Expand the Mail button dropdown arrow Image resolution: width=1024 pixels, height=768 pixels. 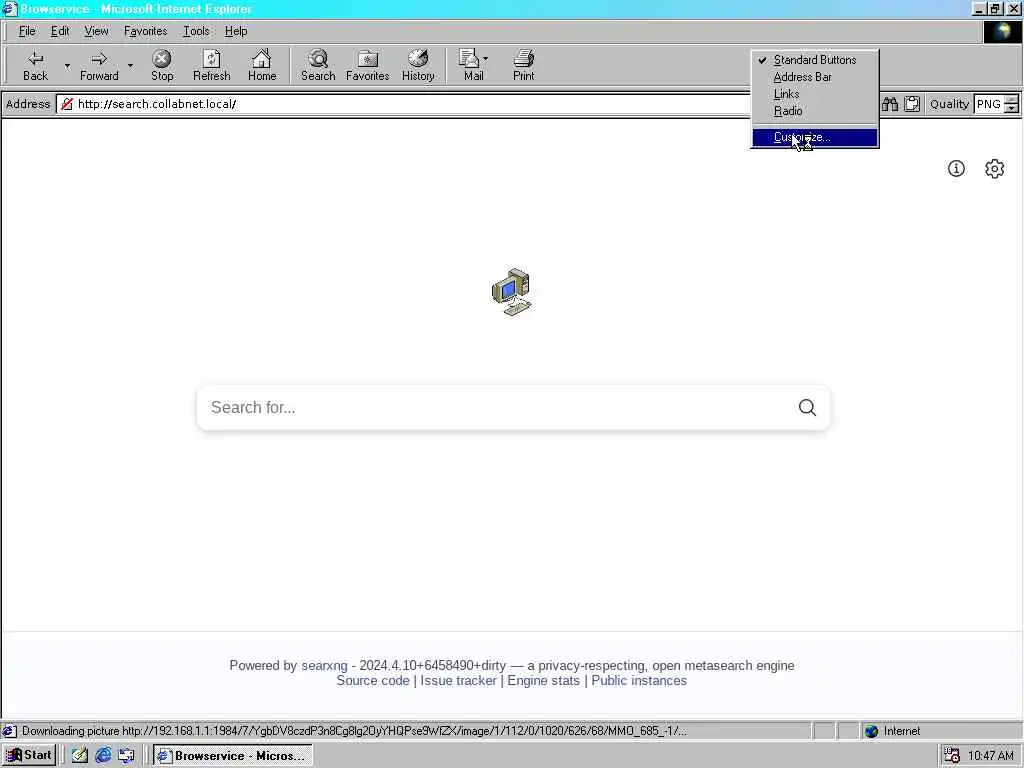point(486,59)
